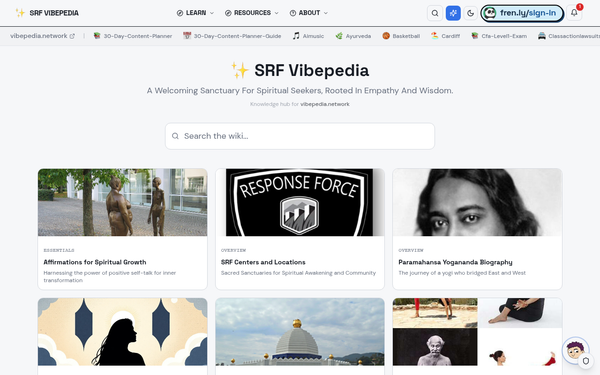Open the Cfa-Level1-Exam wiki link
This screenshot has width=600, height=375.
point(499,36)
